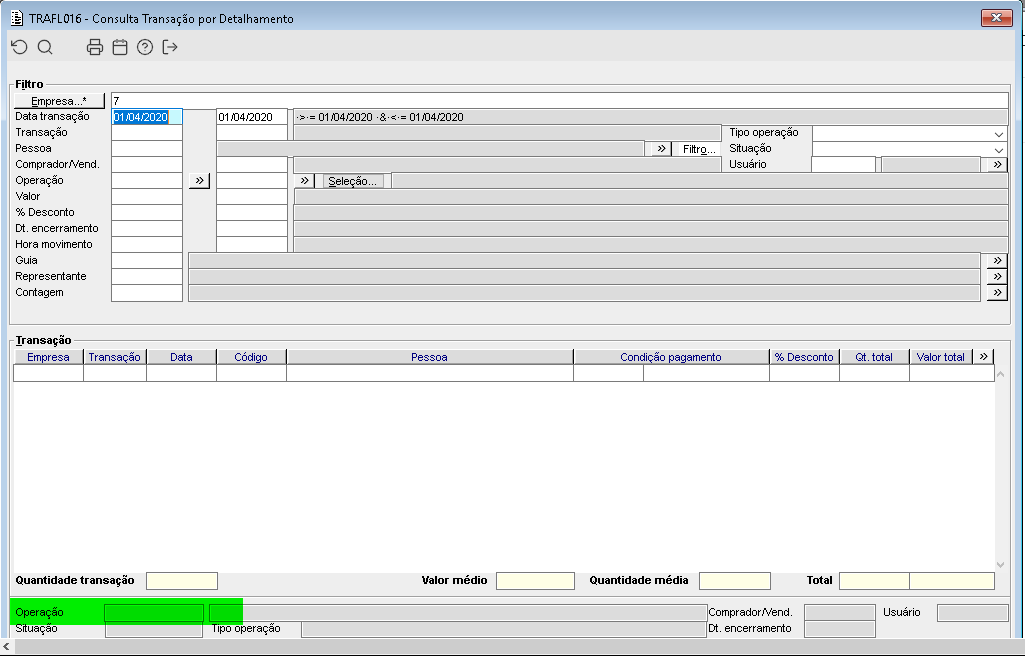Click the Empresa column header
The image size is (1025, 656).
pyautogui.click(x=48, y=357)
